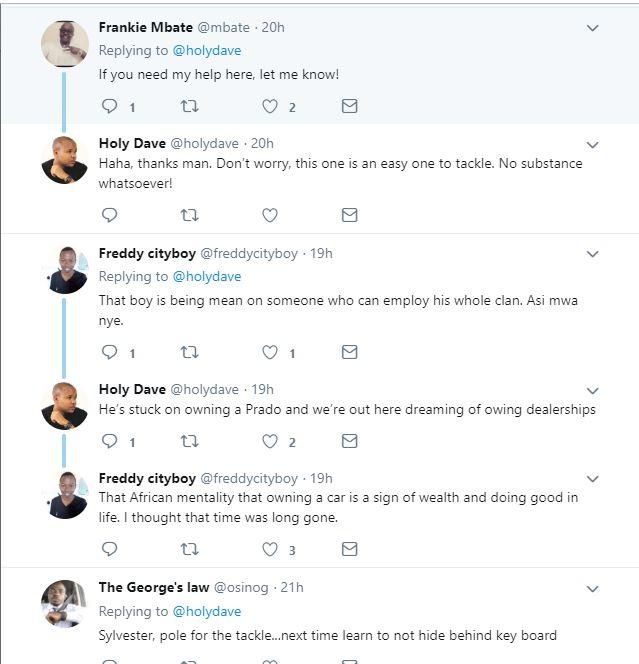Open Freddy cityboy's avatar on first tweet
The height and width of the screenshot is (664, 639).
(65, 270)
